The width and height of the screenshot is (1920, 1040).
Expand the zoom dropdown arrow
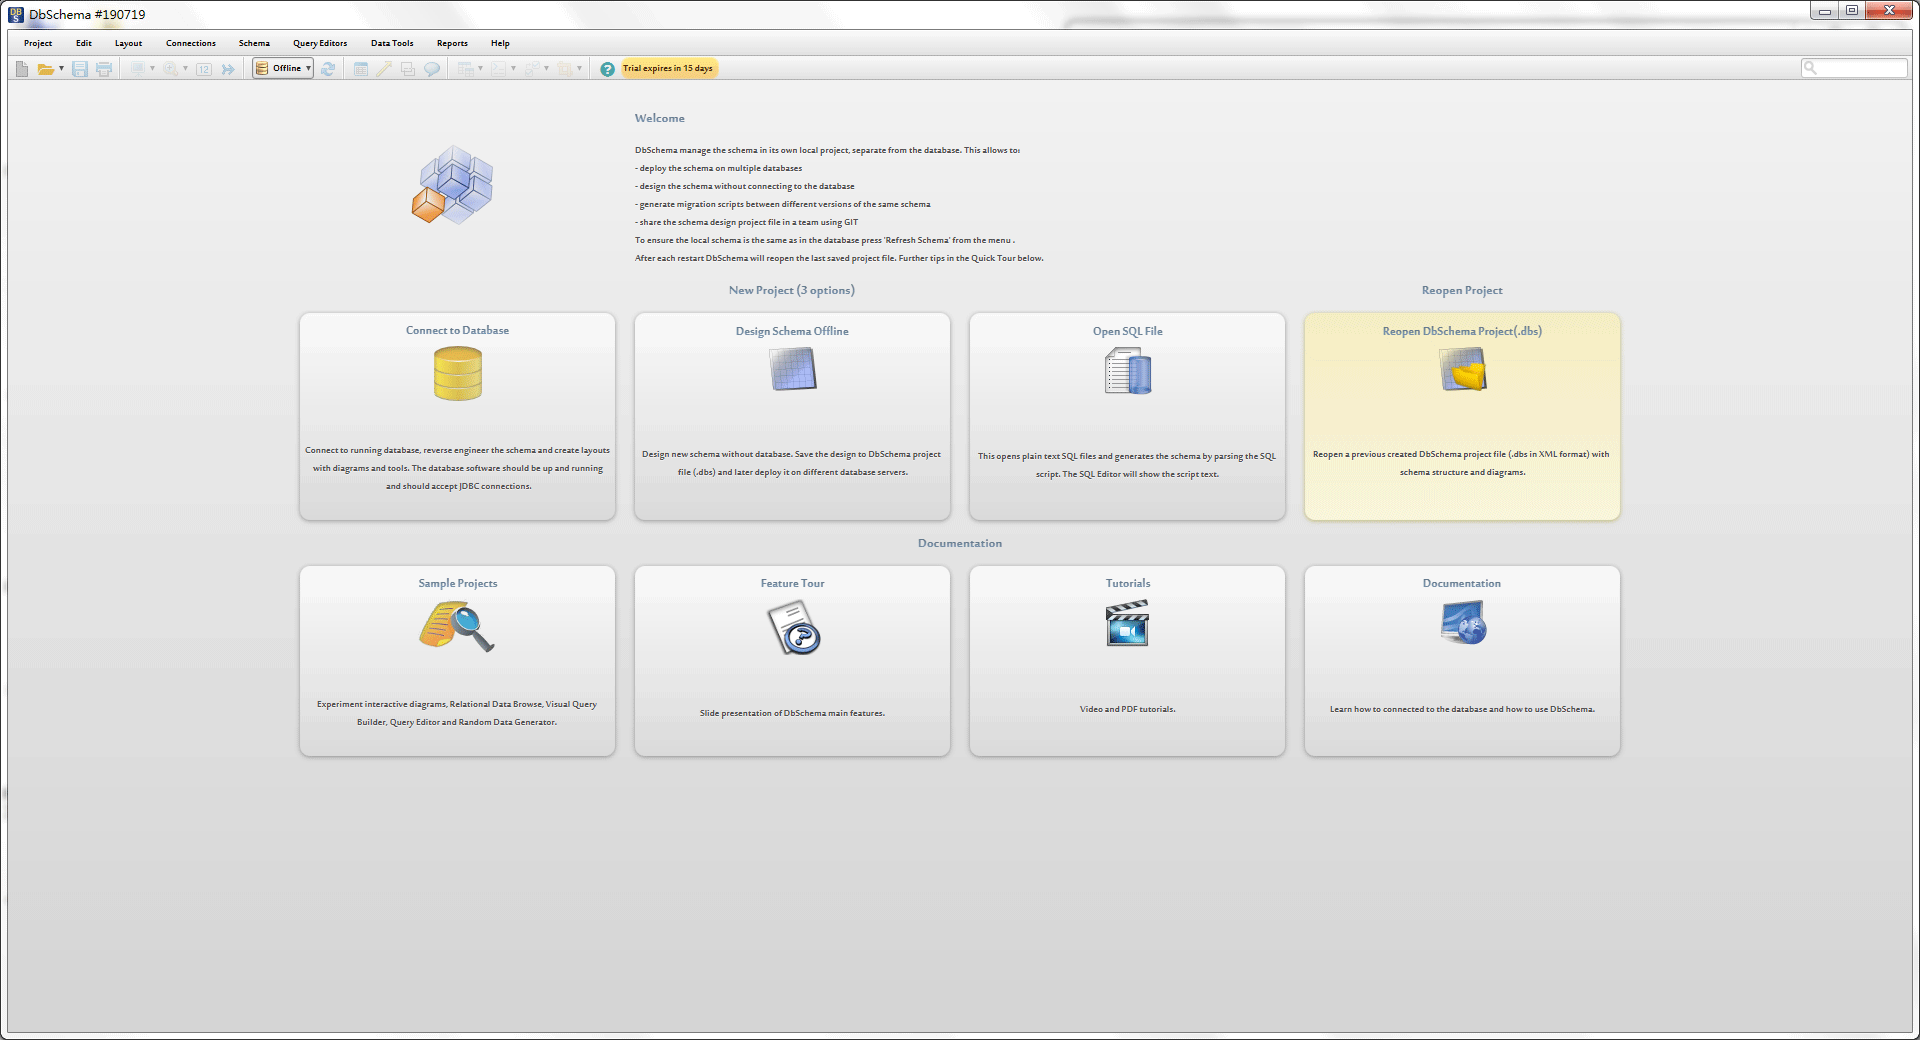click(x=185, y=69)
